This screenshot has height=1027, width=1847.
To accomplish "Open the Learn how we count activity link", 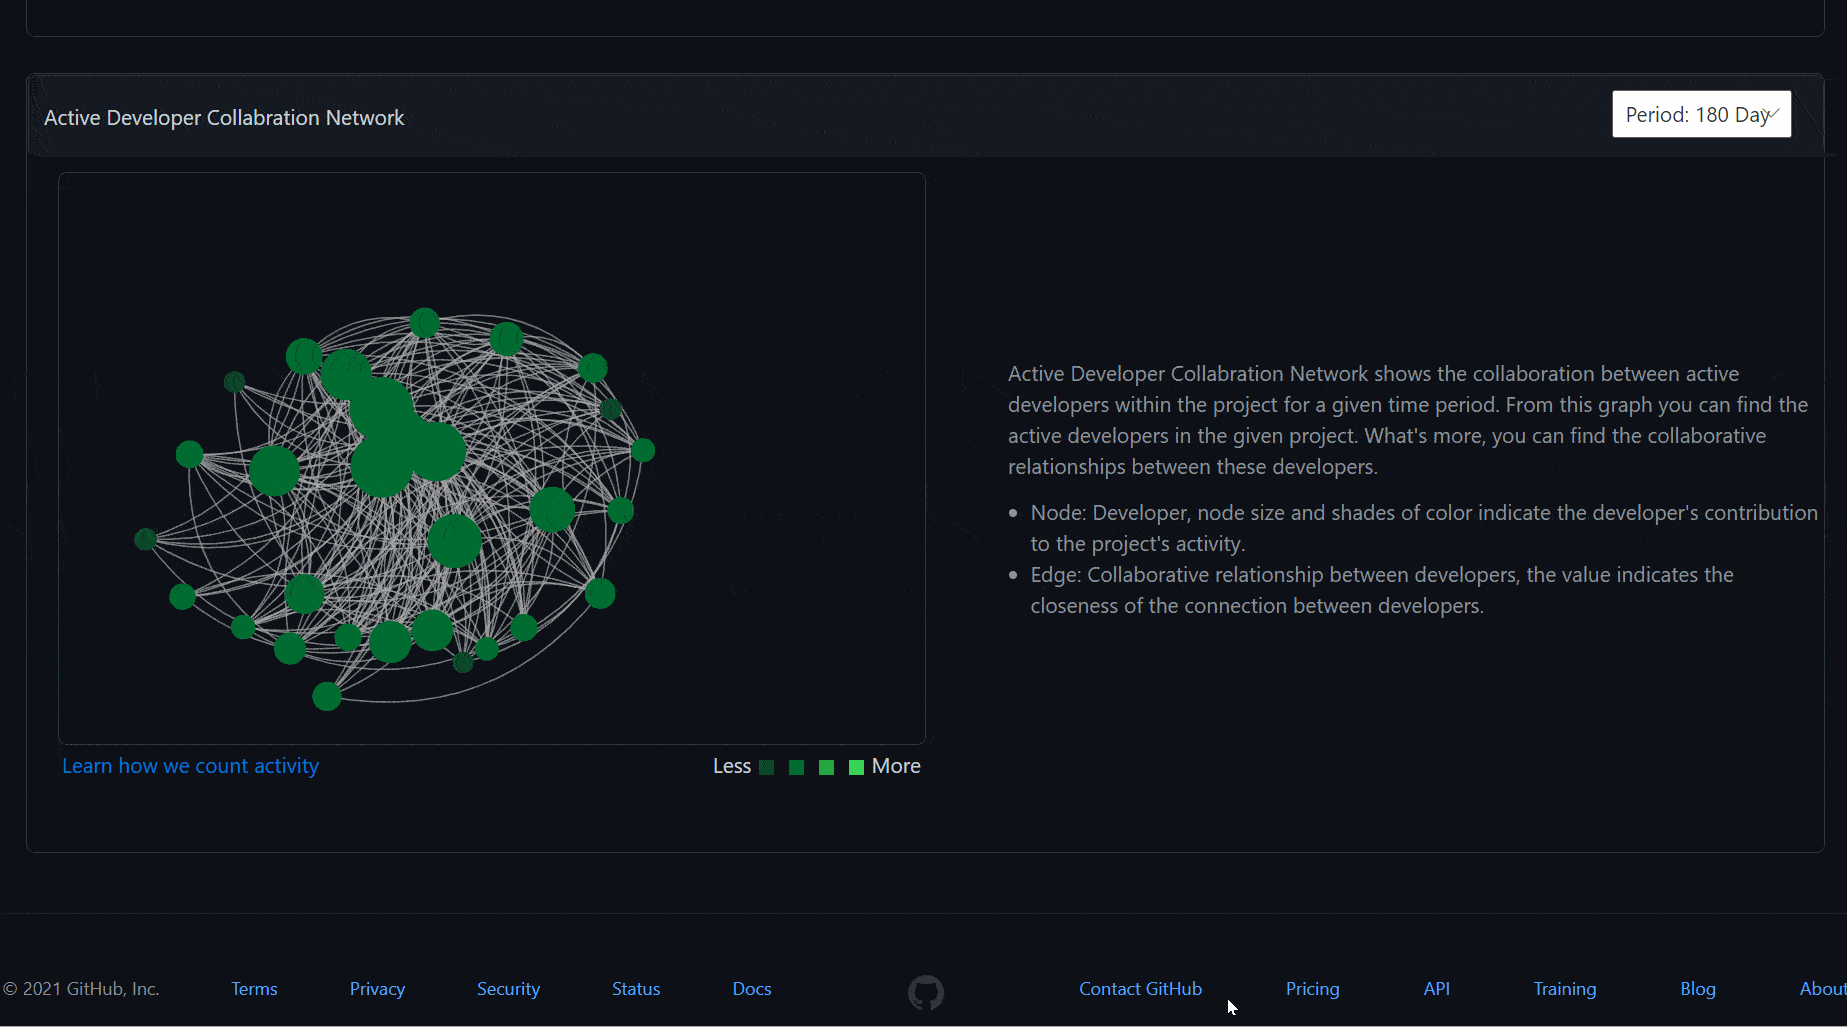I will [x=190, y=765].
